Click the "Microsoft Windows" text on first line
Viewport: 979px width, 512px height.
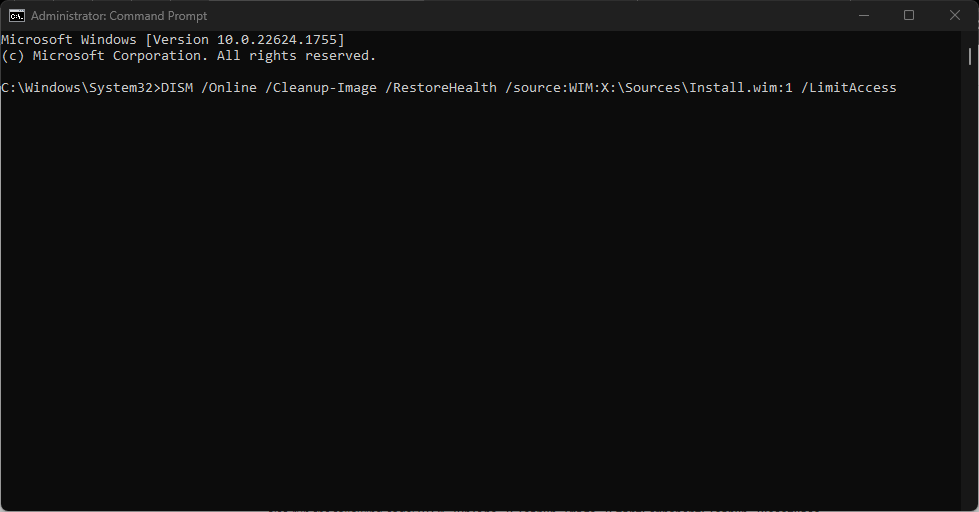click(69, 40)
